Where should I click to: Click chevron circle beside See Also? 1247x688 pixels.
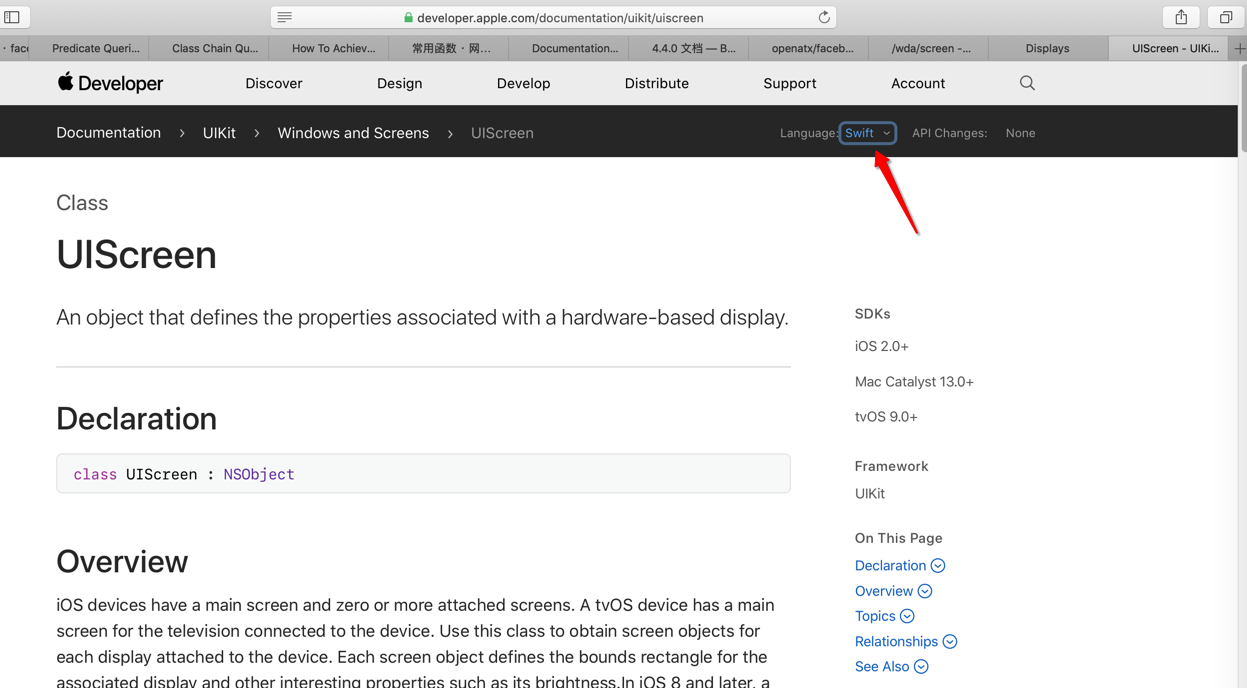tap(921, 667)
